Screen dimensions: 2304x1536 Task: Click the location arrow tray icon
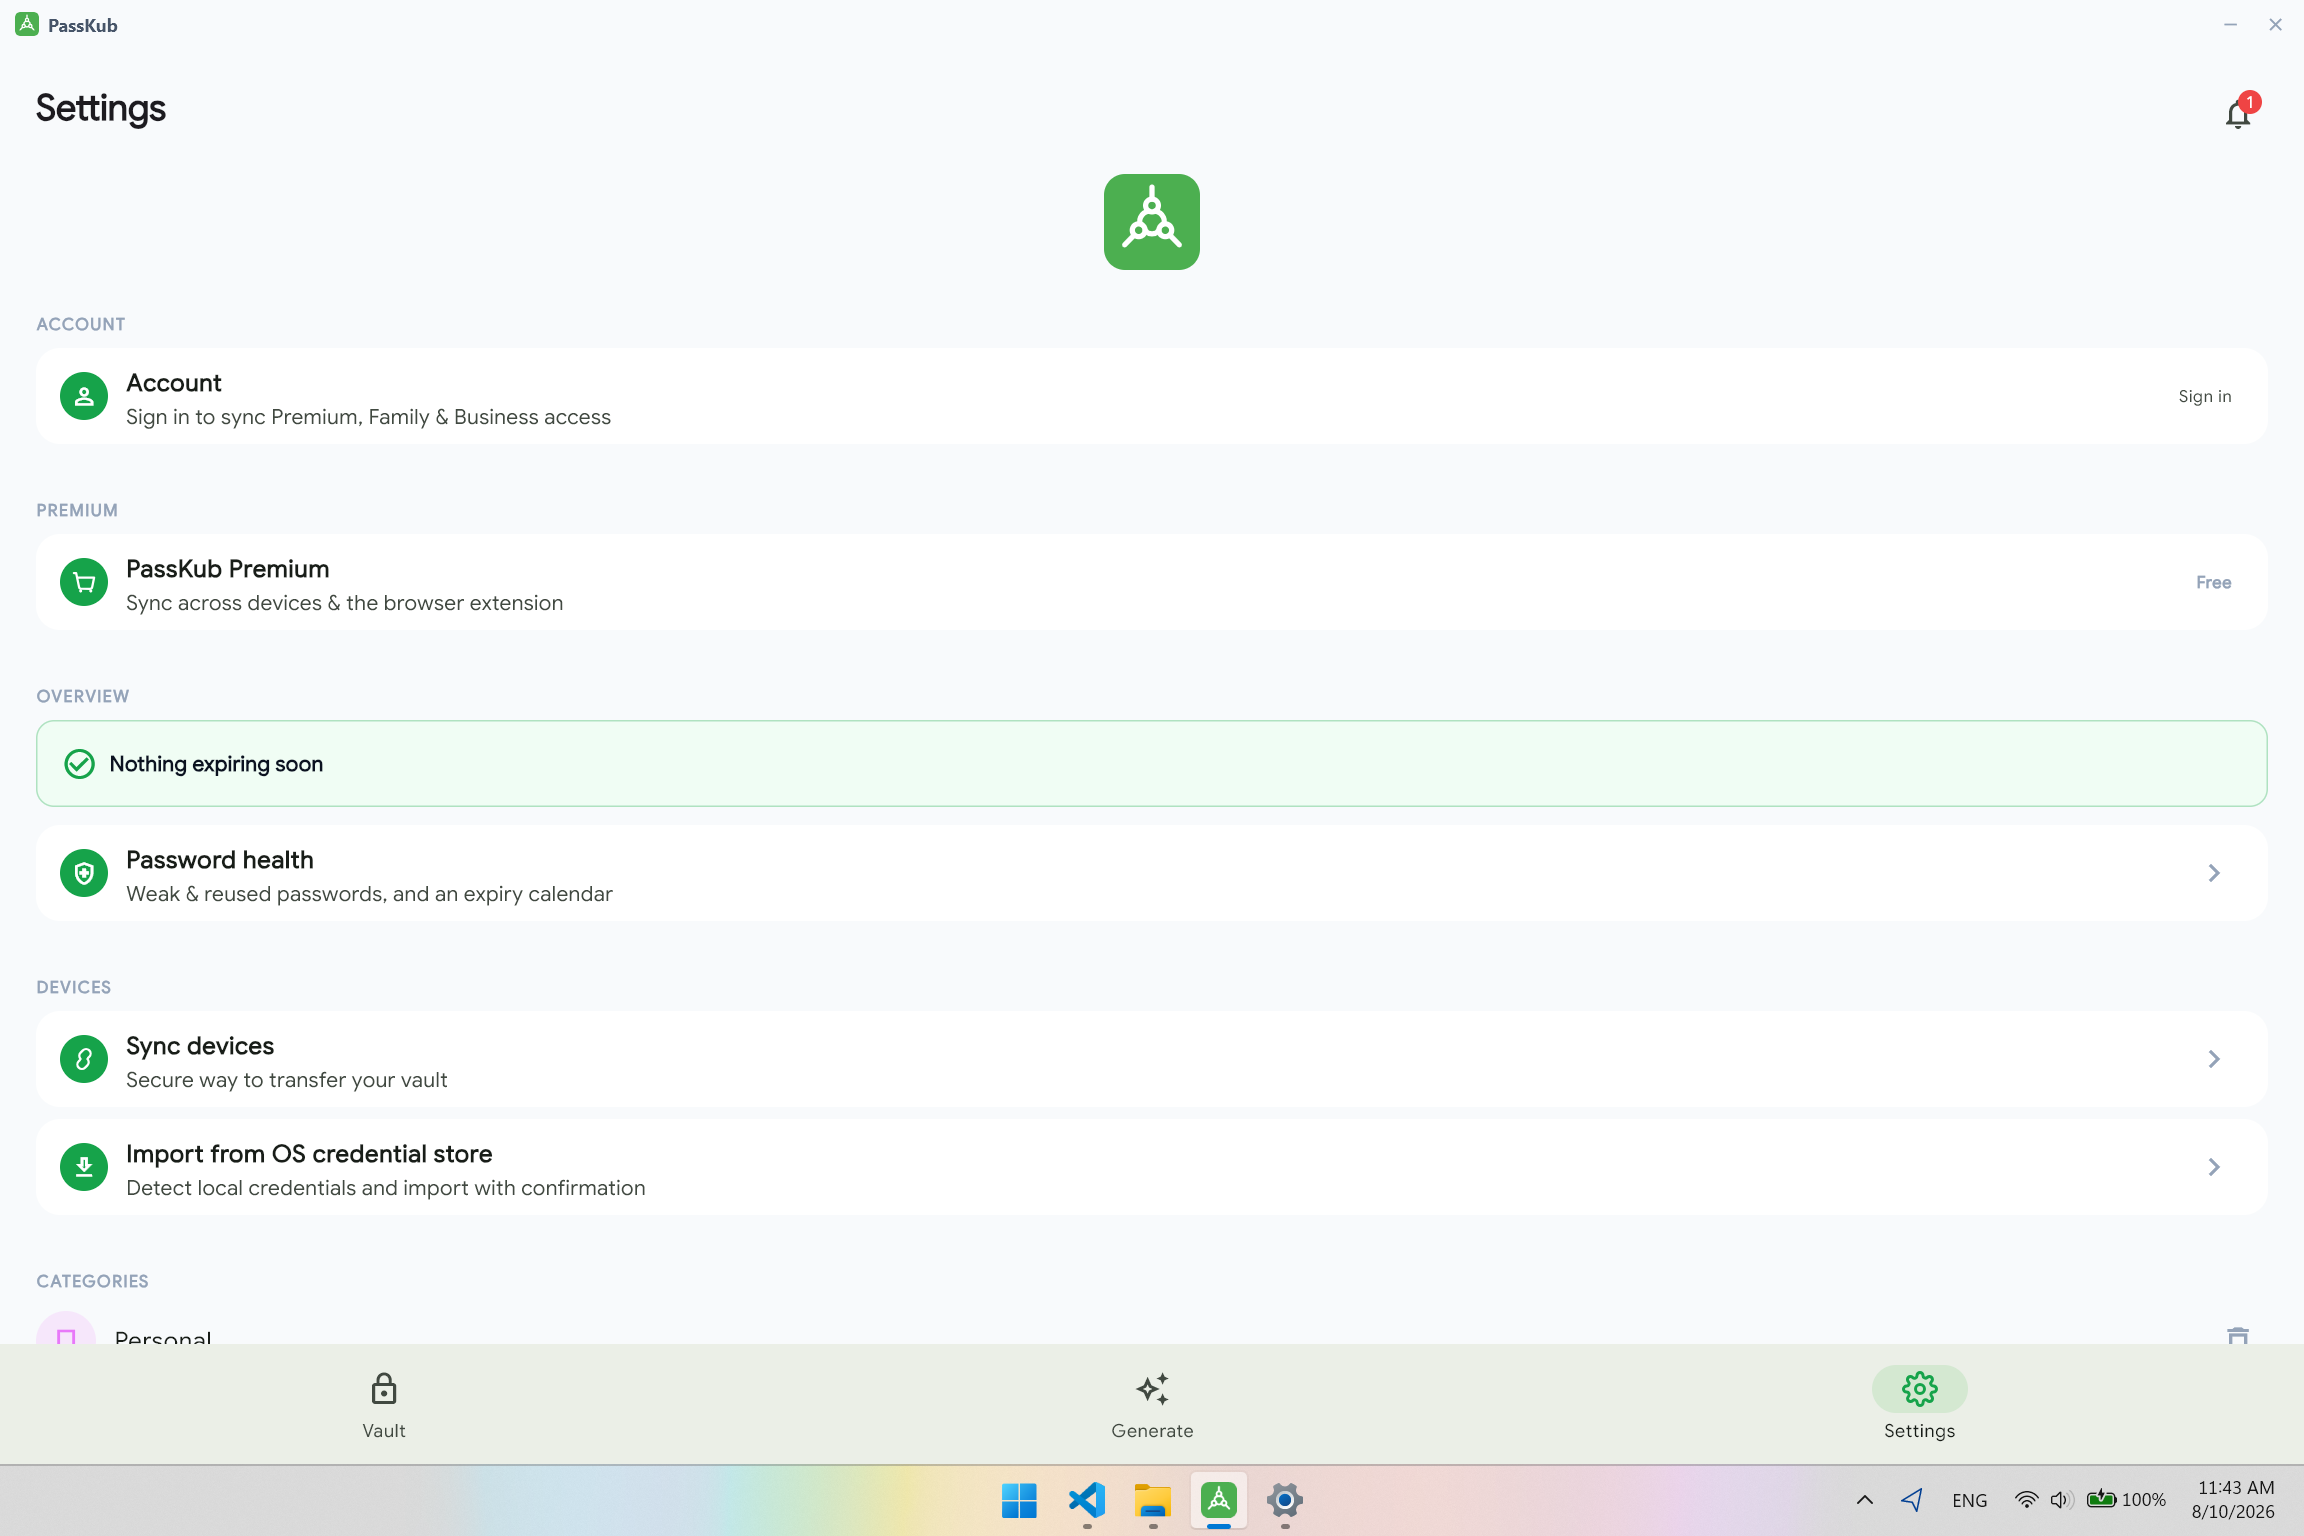point(1912,1500)
